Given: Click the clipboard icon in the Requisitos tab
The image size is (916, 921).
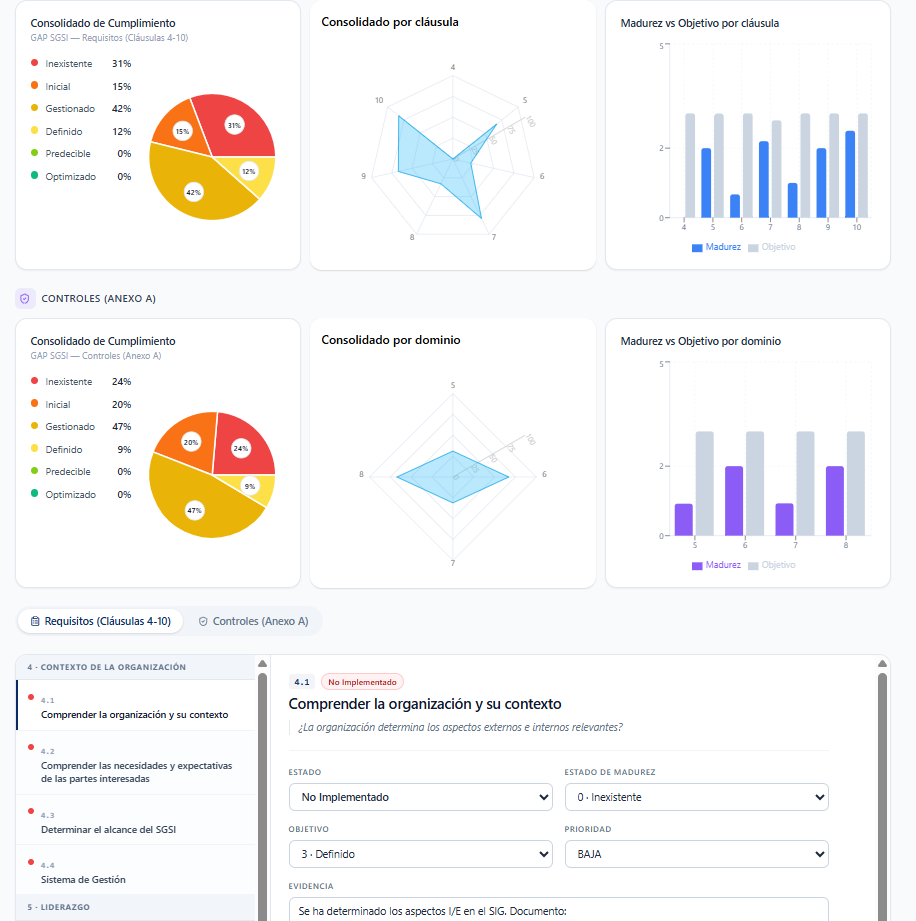Looking at the screenshot, I should click(35, 621).
